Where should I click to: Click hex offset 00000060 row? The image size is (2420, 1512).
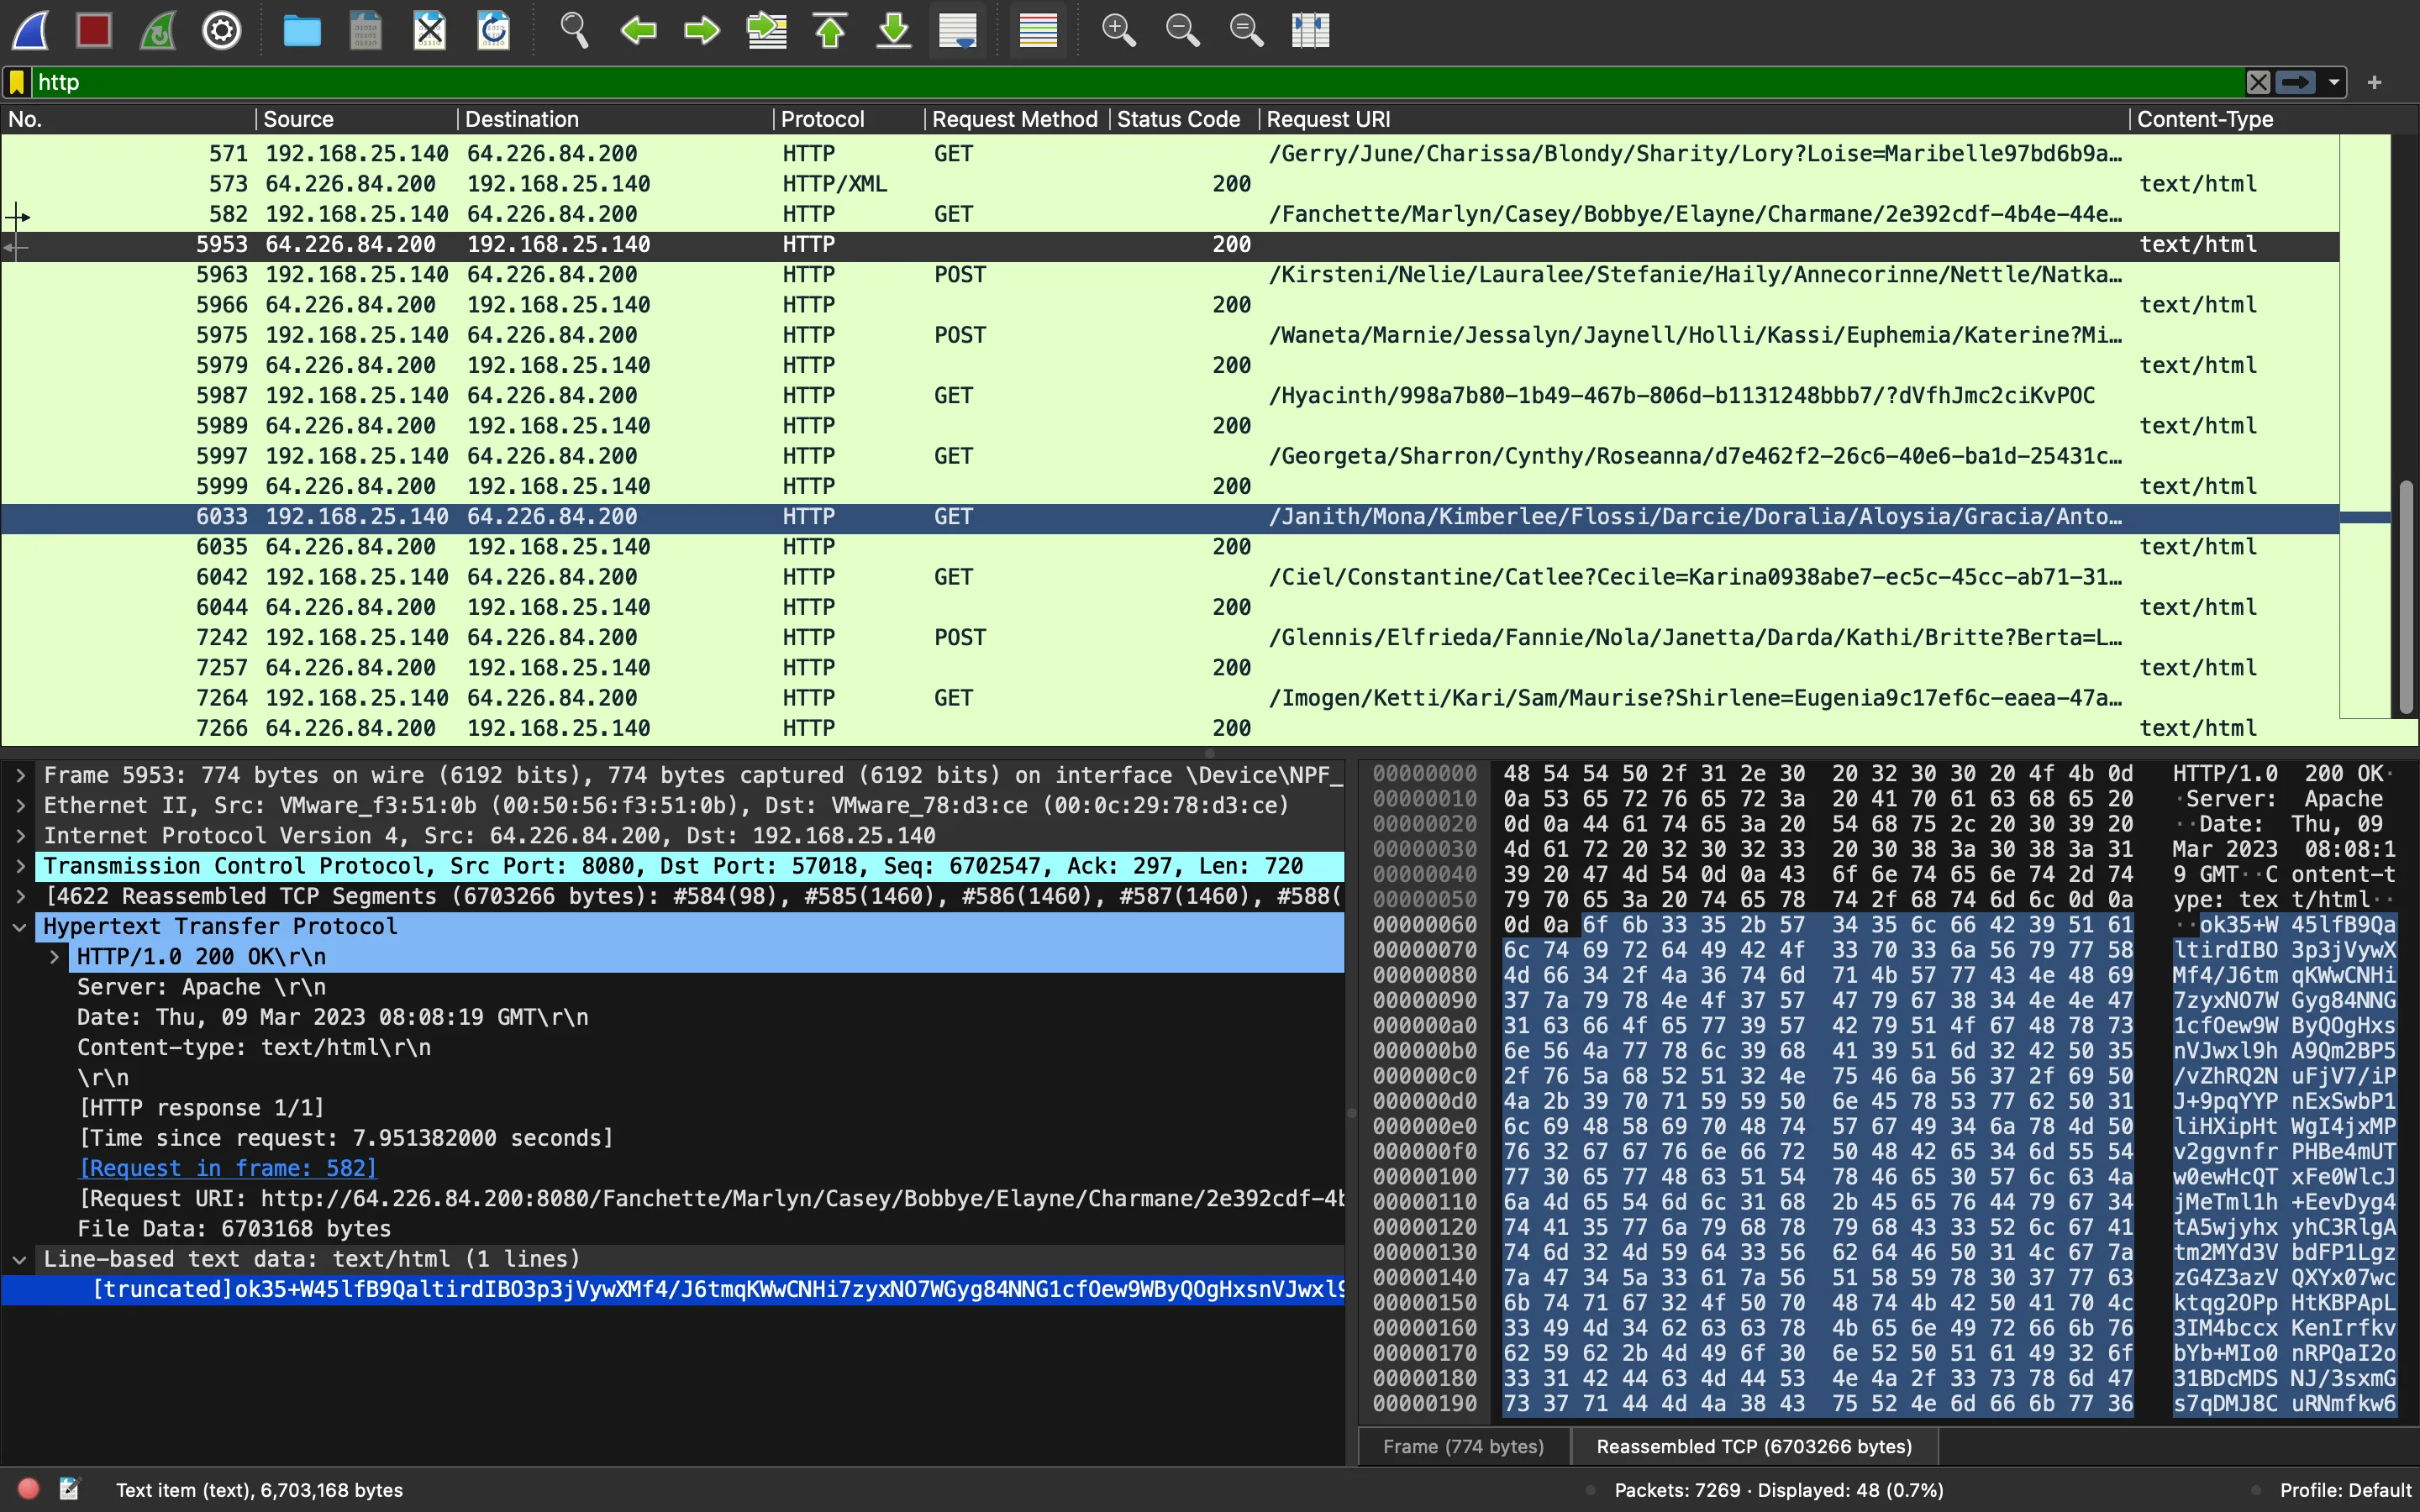1424,925
